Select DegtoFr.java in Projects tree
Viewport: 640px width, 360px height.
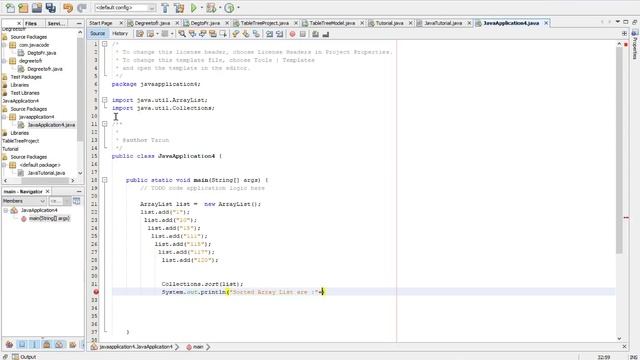[x=41, y=53]
